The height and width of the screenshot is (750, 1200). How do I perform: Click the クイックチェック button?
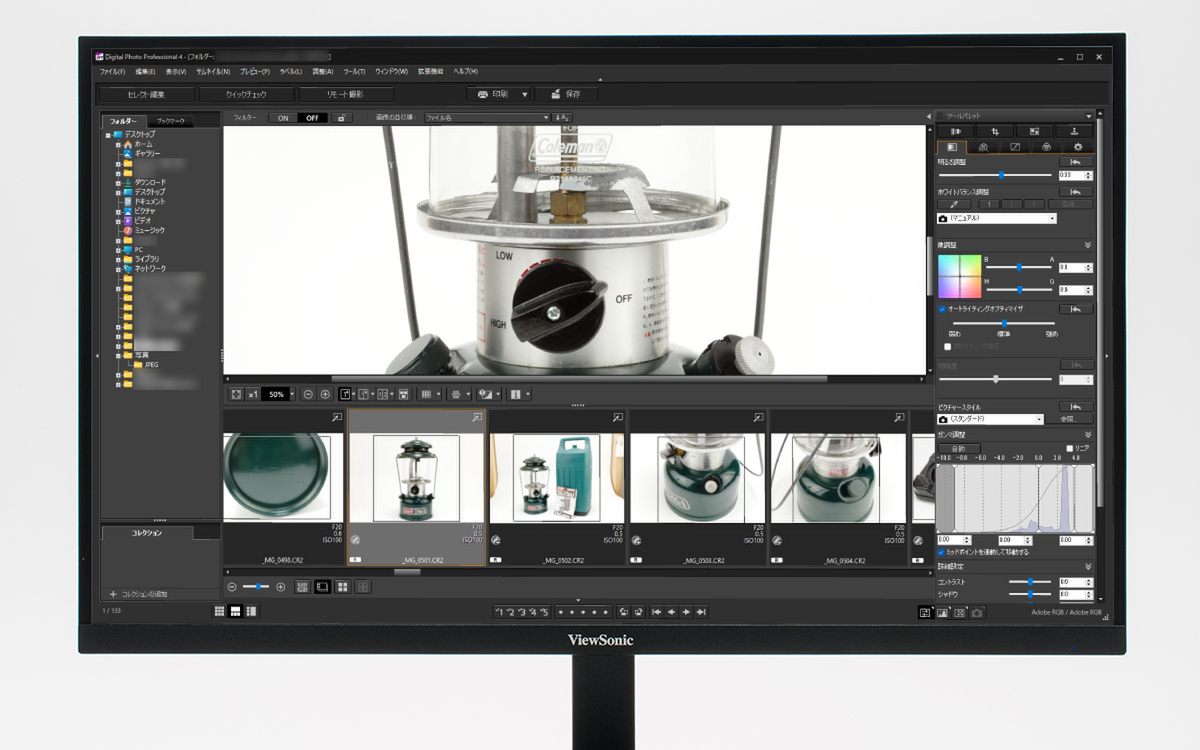point(246,94)
